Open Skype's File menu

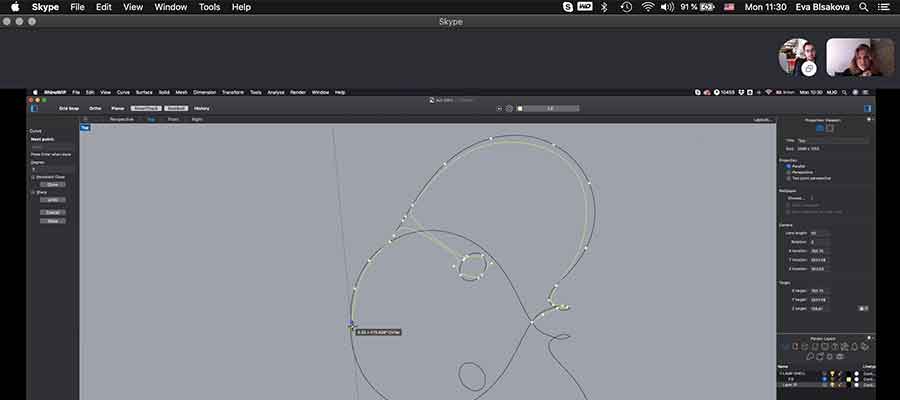(77, 7)
